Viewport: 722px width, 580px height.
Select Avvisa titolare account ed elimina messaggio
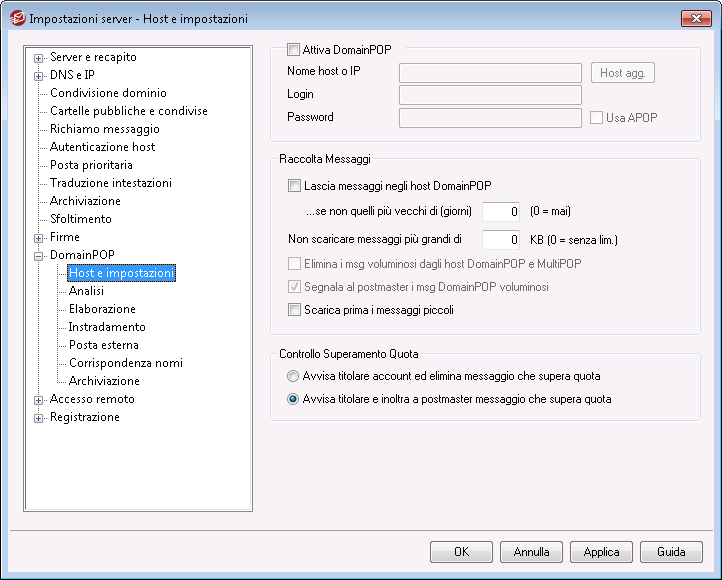click(x=292, y=376)
